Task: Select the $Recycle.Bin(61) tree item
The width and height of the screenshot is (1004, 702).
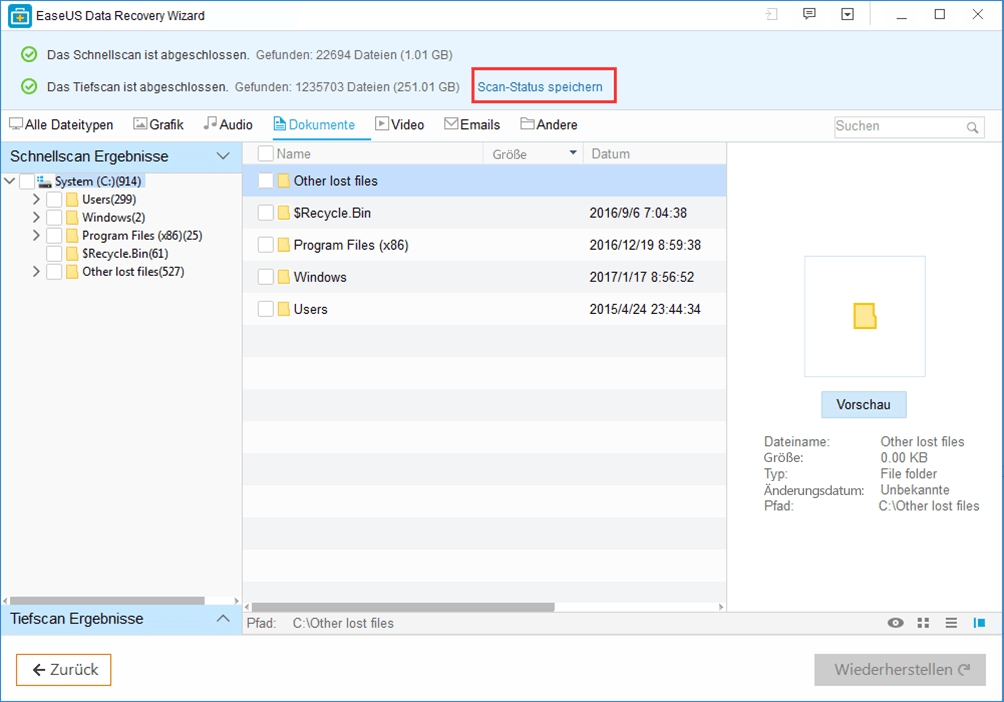Action: (125, 254)
